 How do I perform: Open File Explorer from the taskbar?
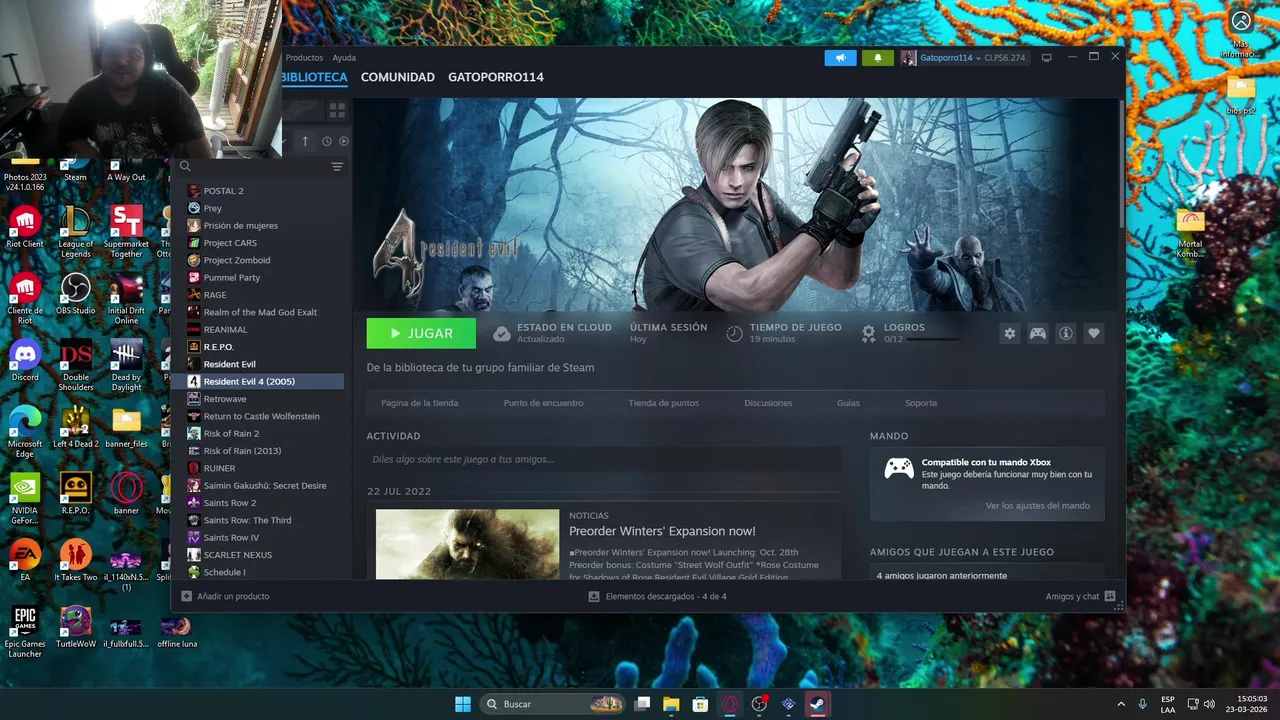671,704
